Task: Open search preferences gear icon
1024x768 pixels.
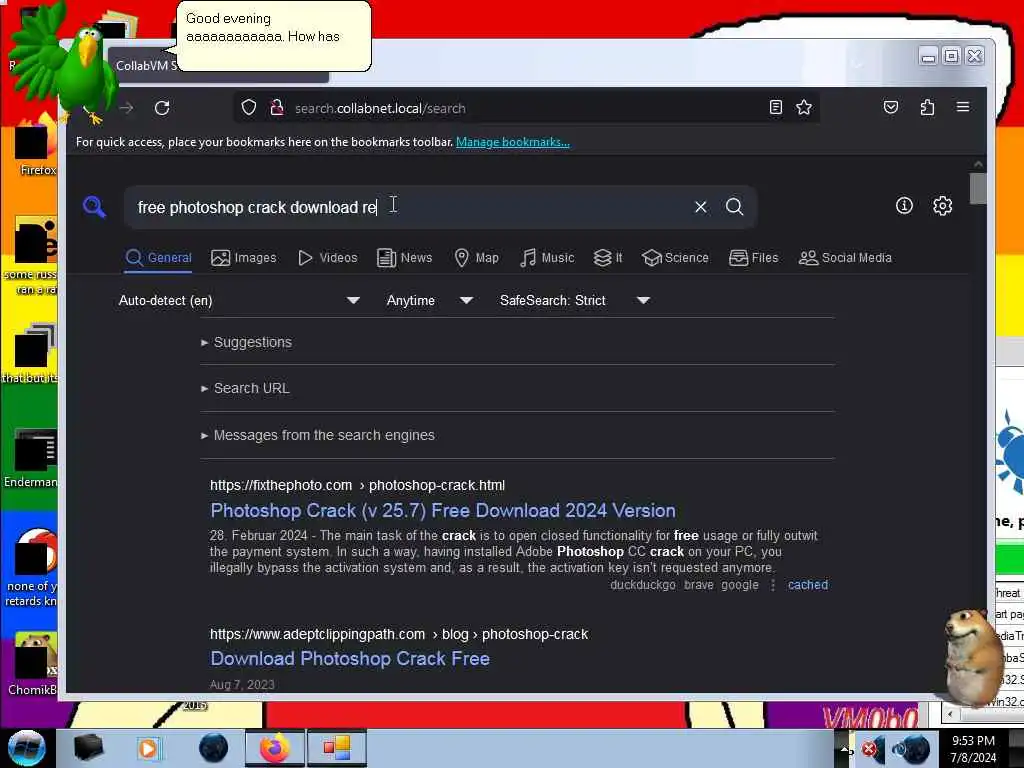Action: 942,206
